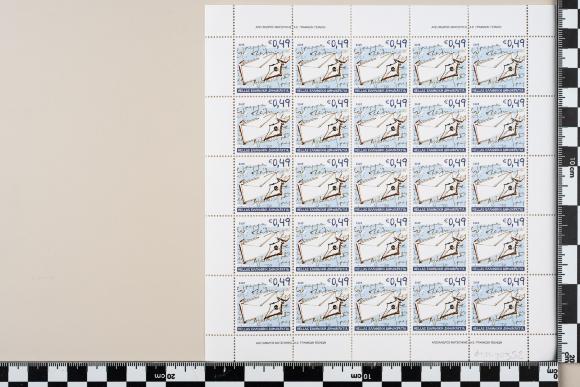Select the stamp in the sheet's bottom-right corner
This screenshot has height=387, width=580.
[x=498, y=304]
